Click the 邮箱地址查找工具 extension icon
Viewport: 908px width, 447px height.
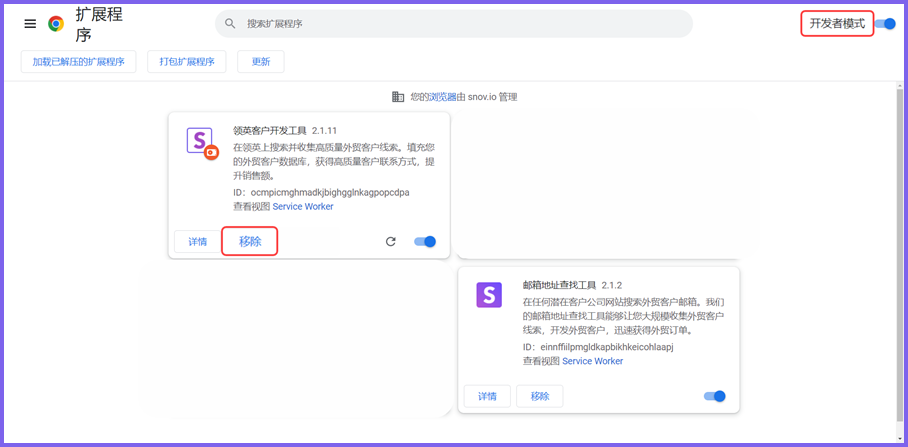489,295
